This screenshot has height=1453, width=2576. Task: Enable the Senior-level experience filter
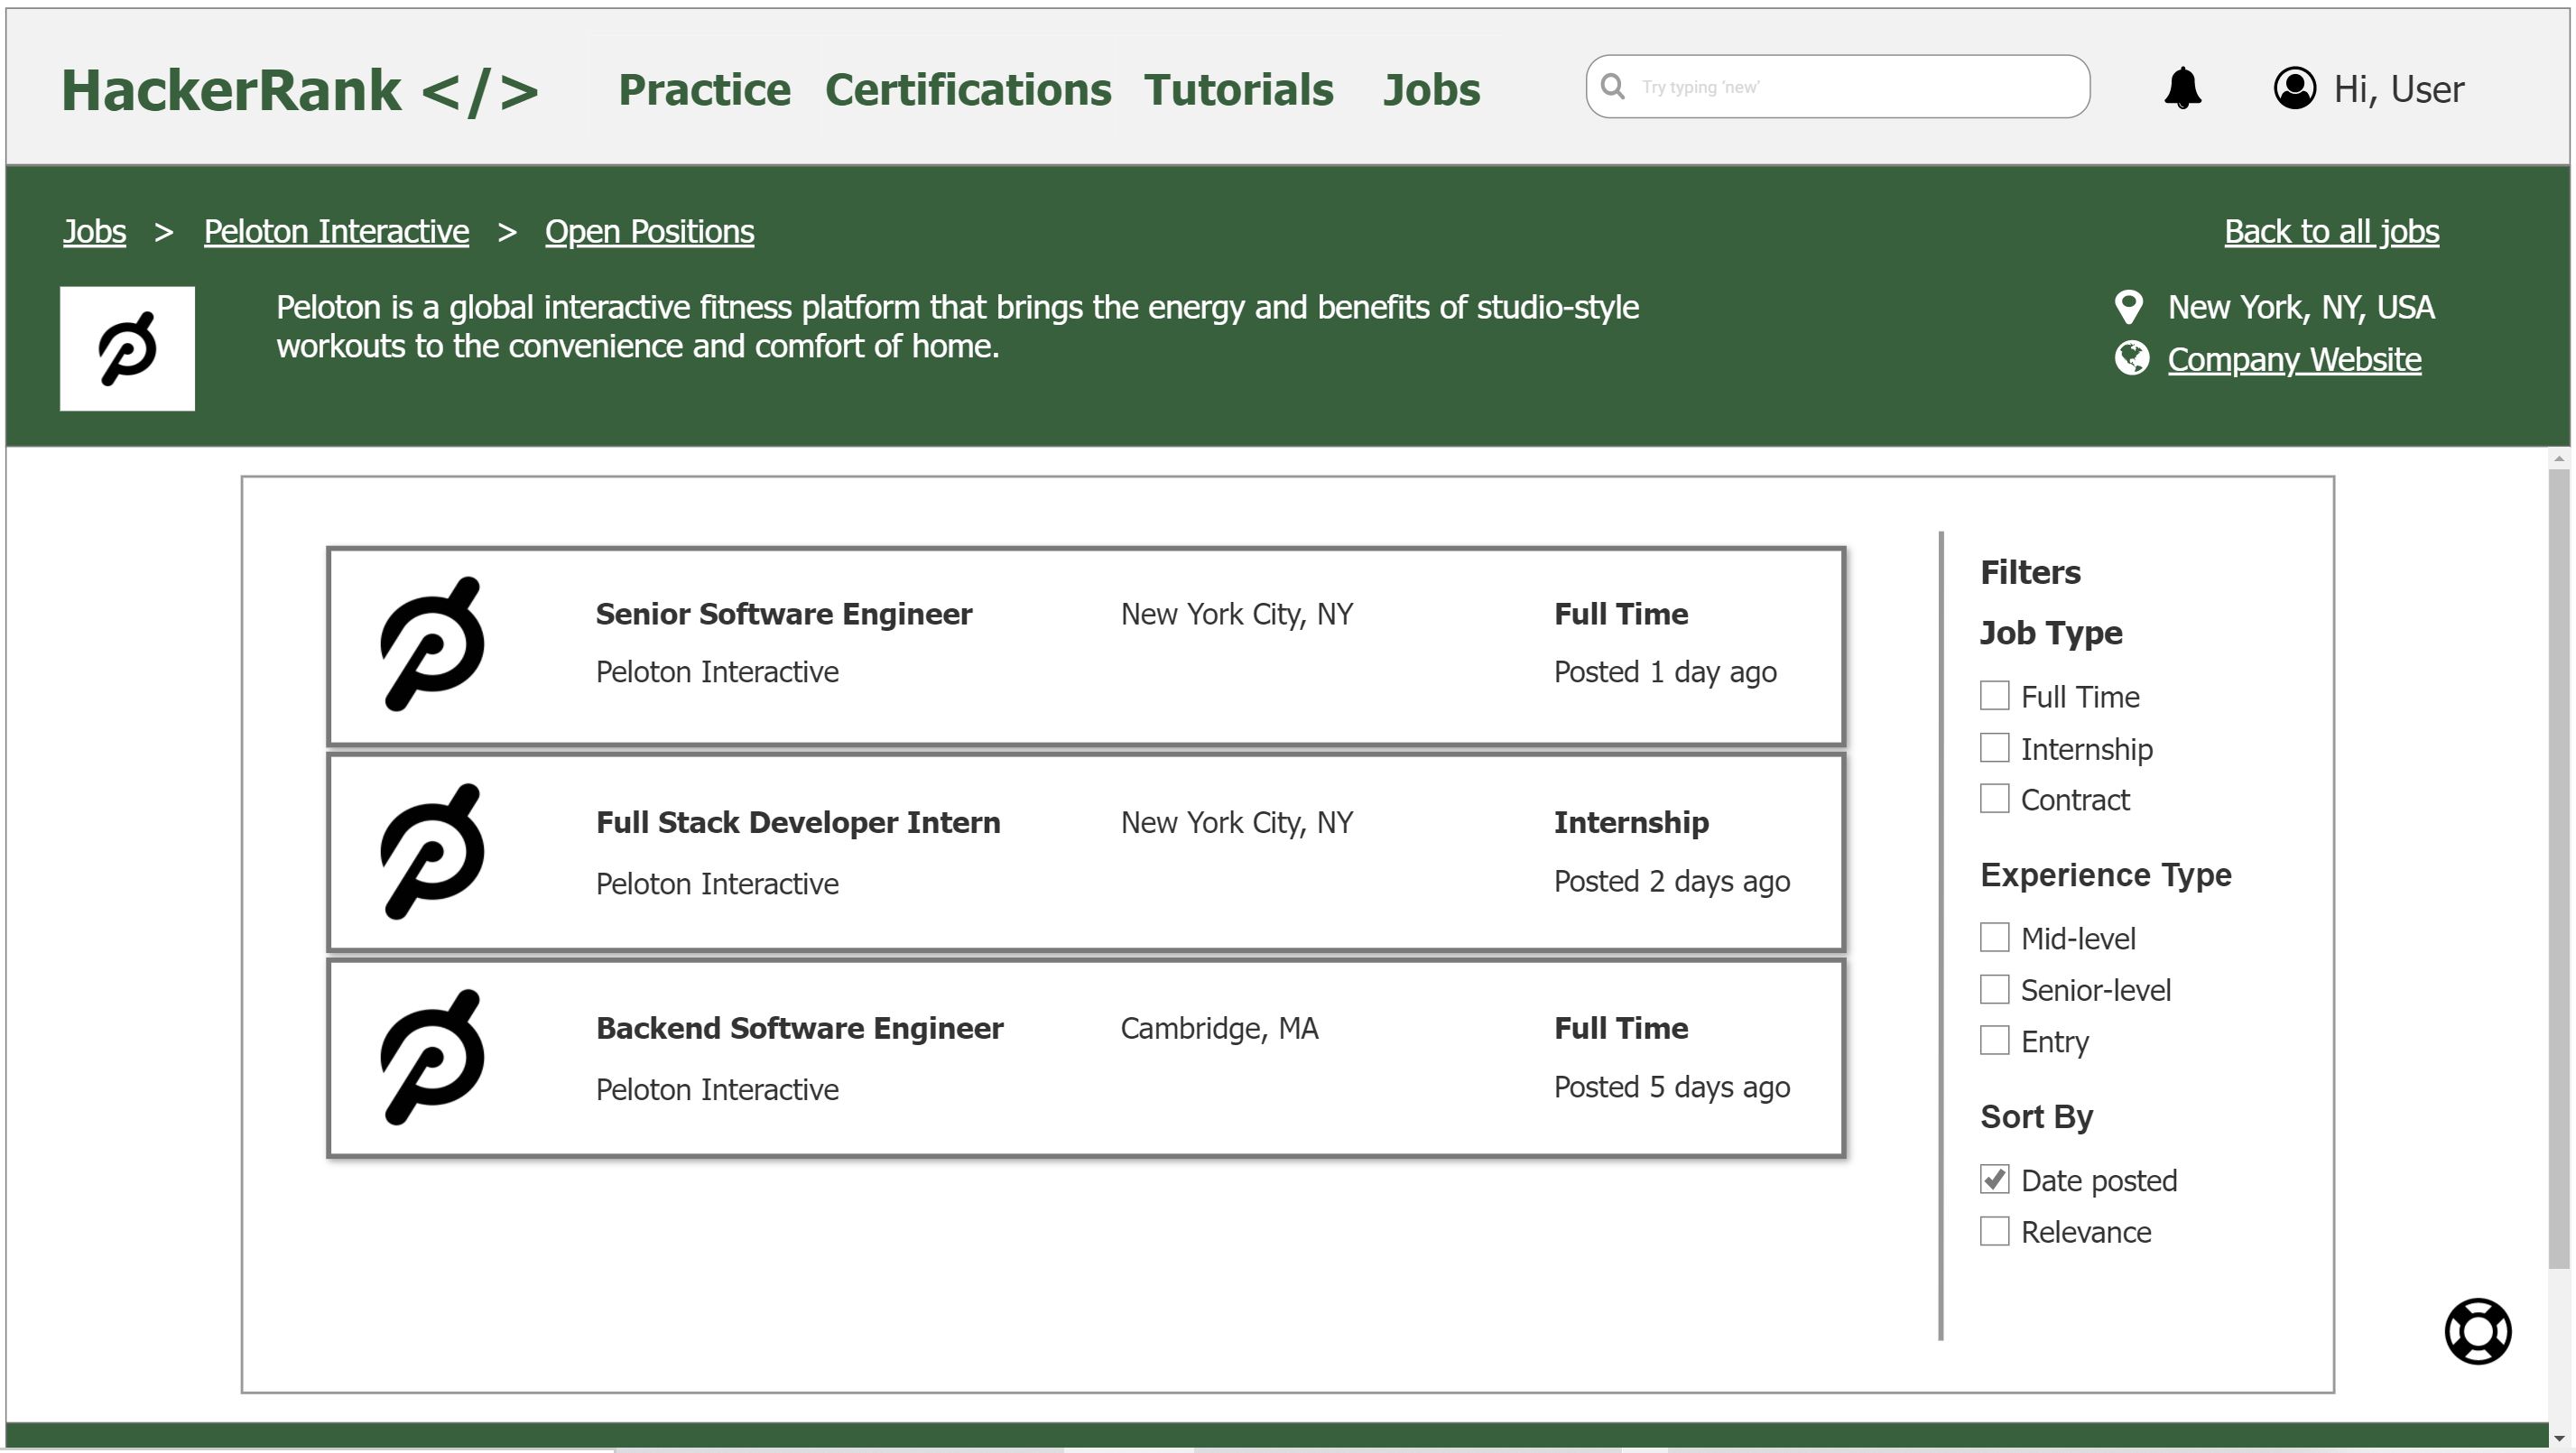(1994, 988)
